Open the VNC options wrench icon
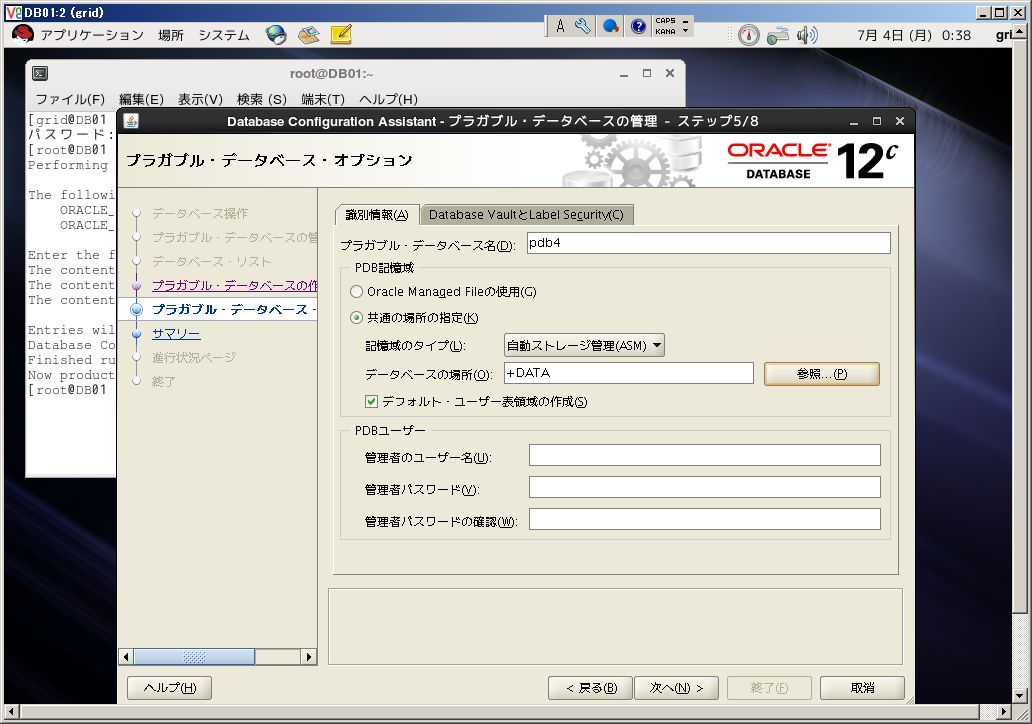 [582, 26]
